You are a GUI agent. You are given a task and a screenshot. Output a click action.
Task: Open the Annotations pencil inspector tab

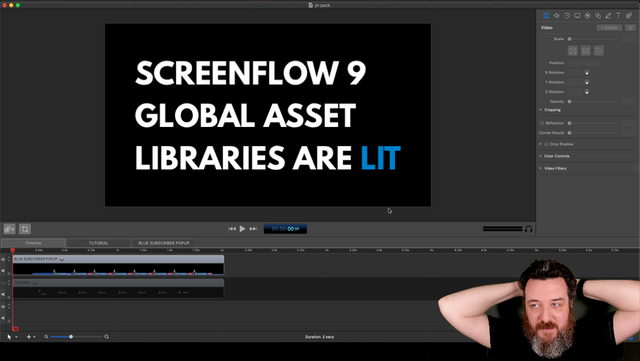pyautogui.click(x=608, y=16)
